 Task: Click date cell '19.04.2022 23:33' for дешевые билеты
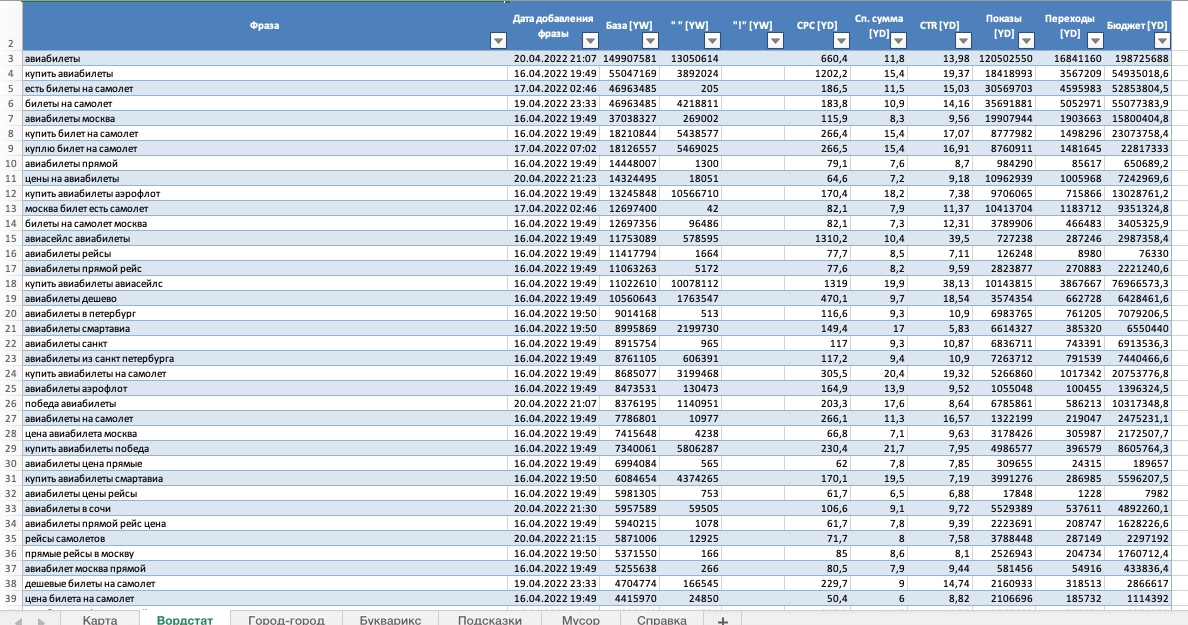[554, 583]
